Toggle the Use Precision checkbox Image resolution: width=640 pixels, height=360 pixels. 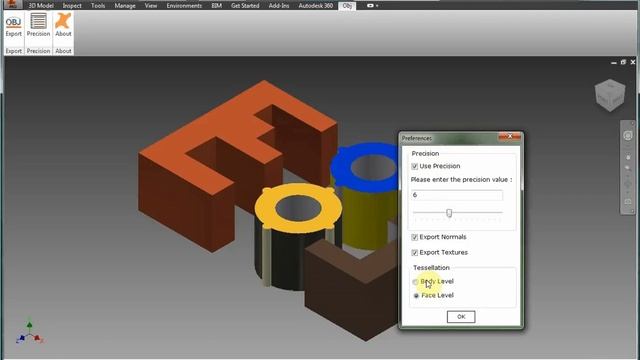tap(415, 166)
